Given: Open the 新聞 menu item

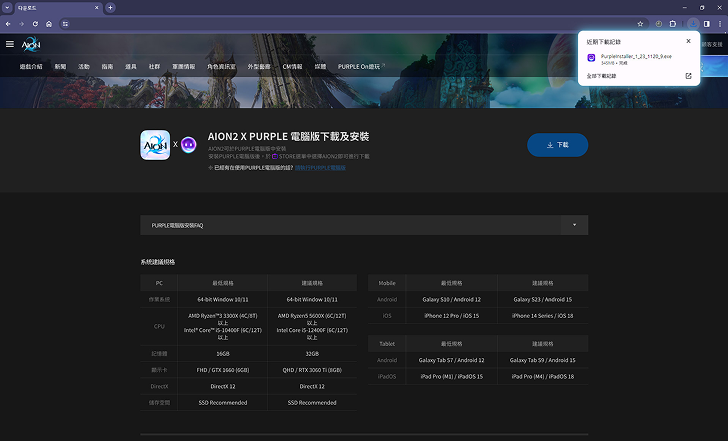Looking at the screenshot, I should point(61,66).
